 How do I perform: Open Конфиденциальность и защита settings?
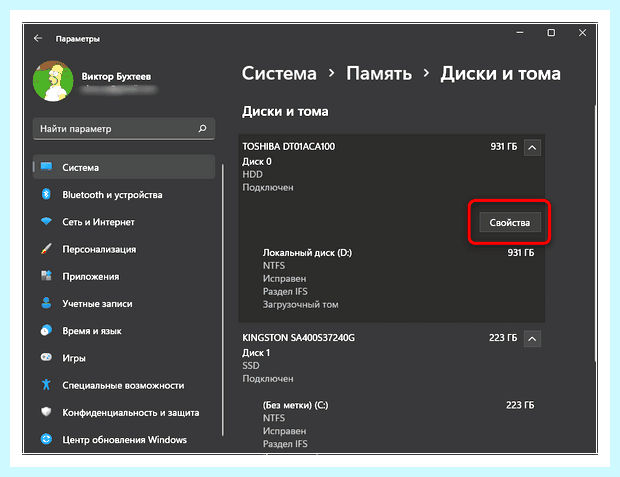pos(124,412)
